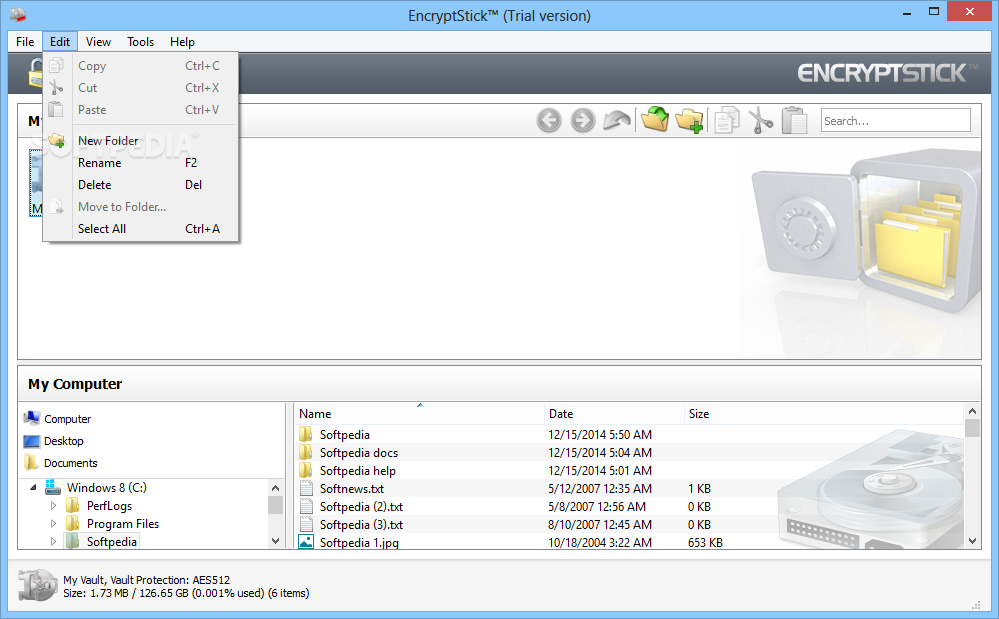Click the file list scrollbar down arrow
The height and width of the screenshot is (619, 999).
click(x=972, y=541)
